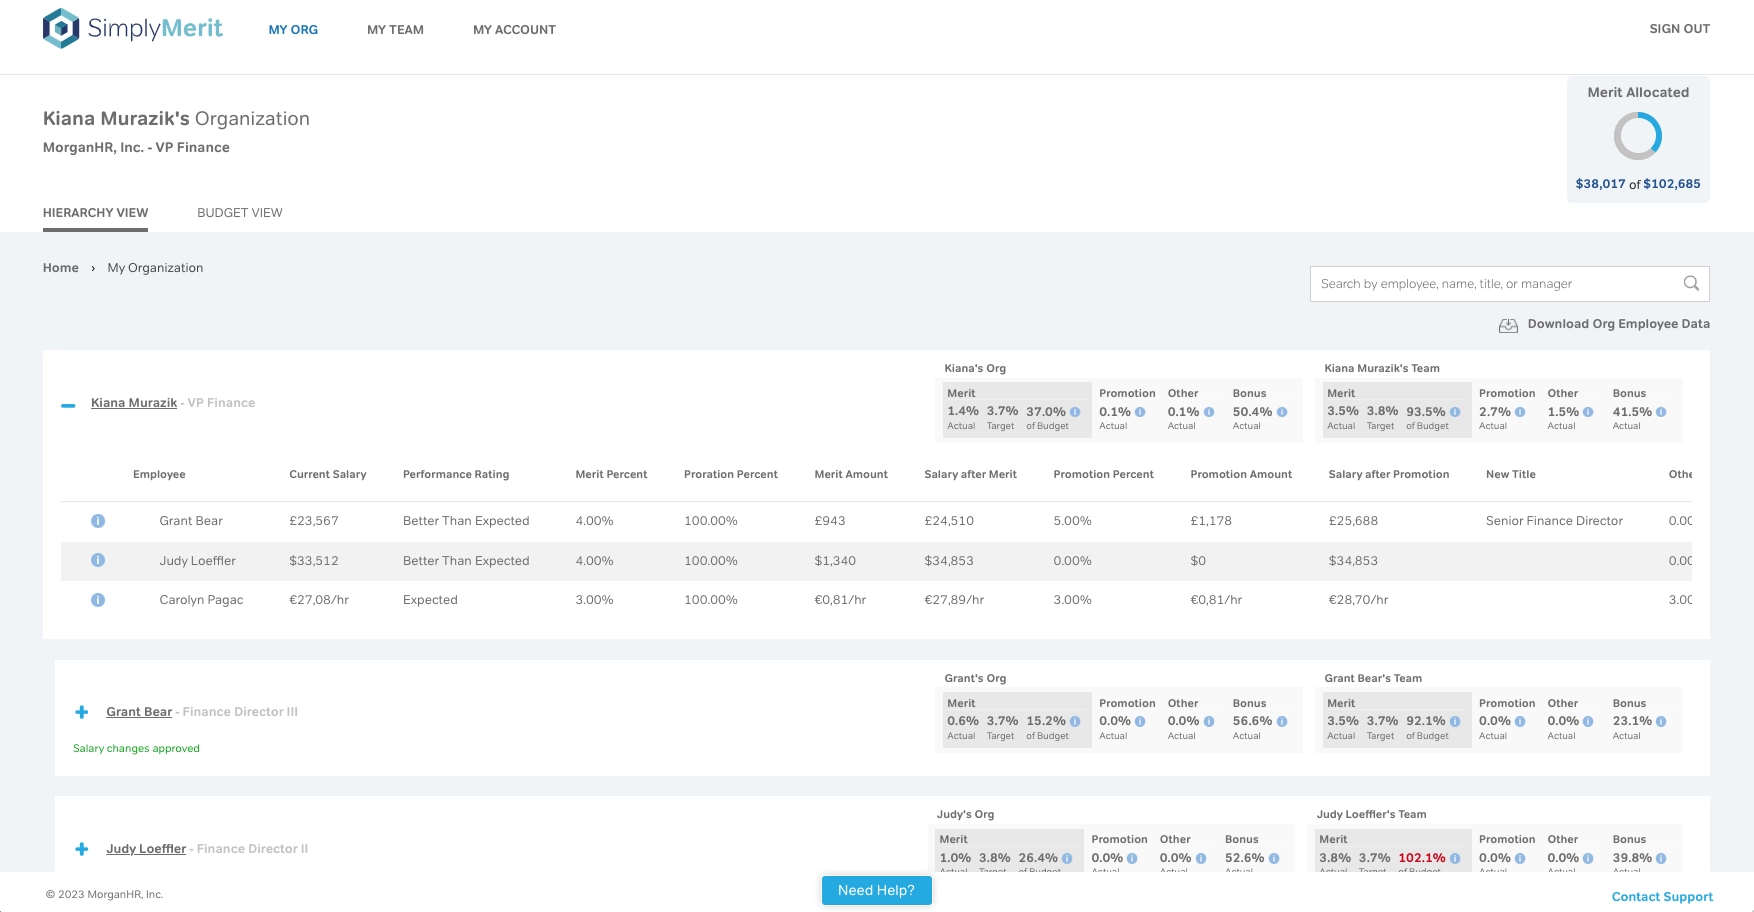Image resolution: width=1754 pixels, height=912 pixels.
Task: Click the info icon next to Kiana's Team Bonus 41.5%
Action: pyautogui.click(x=1661, y=411)
